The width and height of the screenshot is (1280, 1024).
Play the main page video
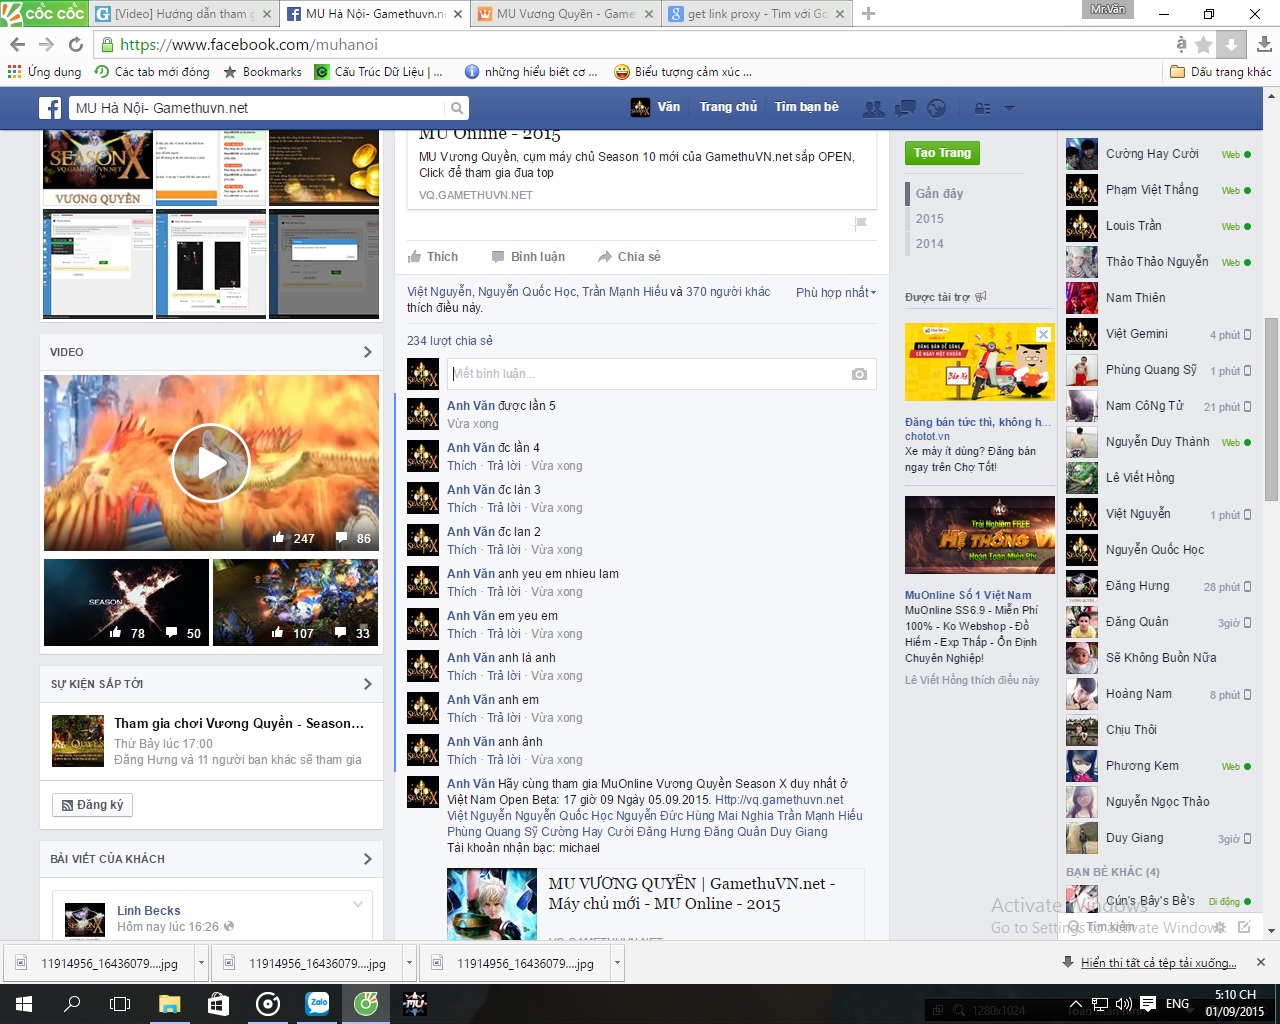211,463
